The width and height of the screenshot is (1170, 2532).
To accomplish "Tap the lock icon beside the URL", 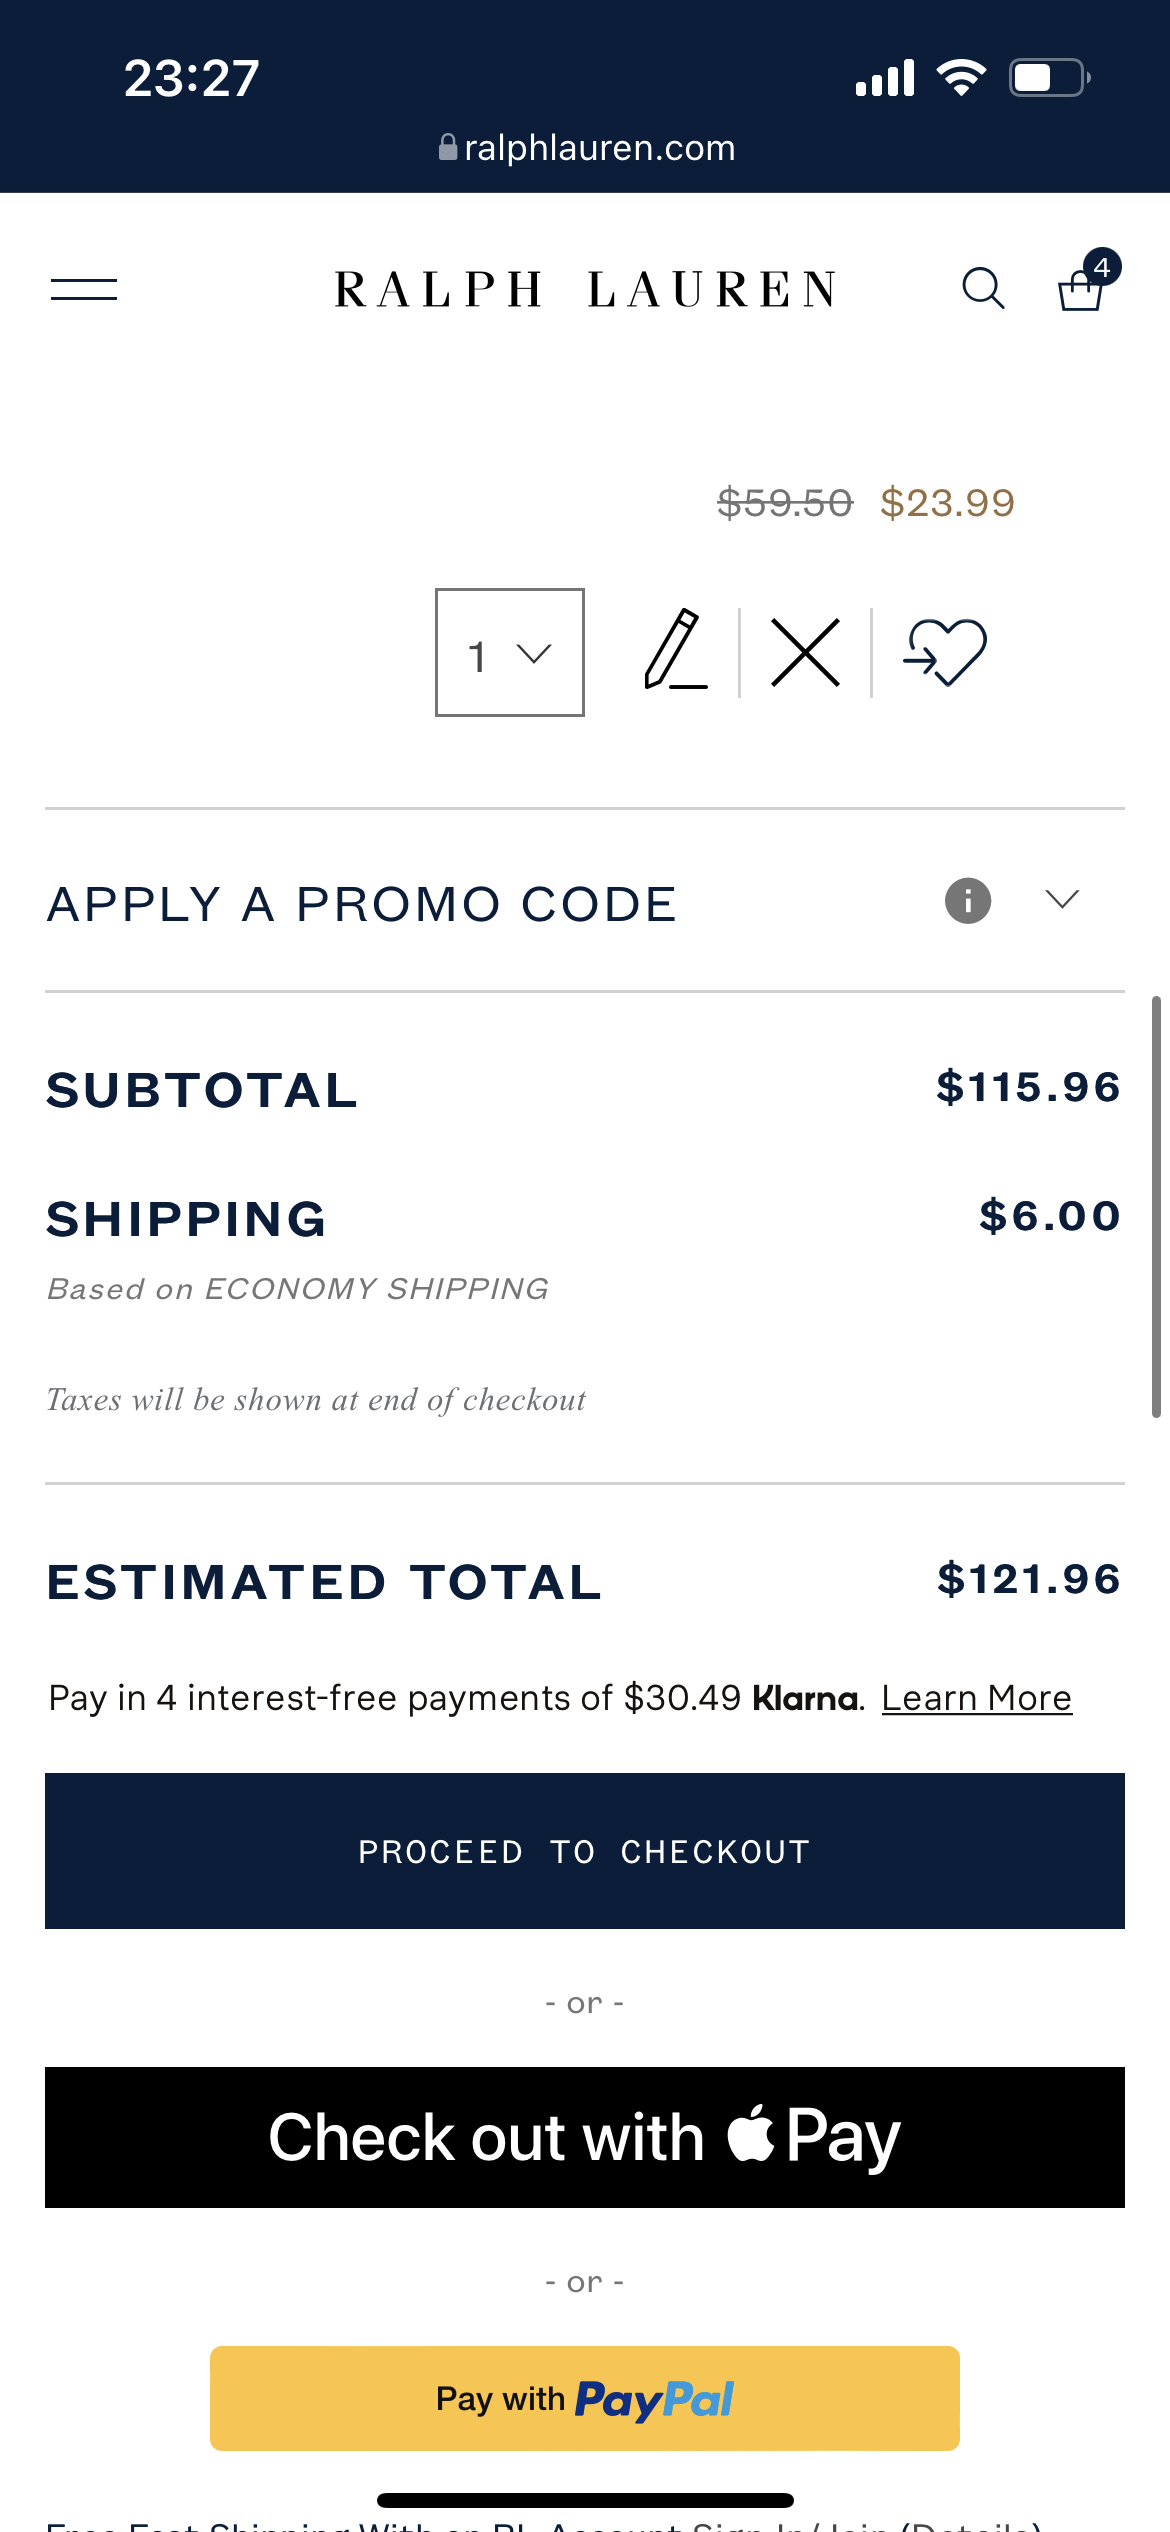I will click(x=448, y=148).
